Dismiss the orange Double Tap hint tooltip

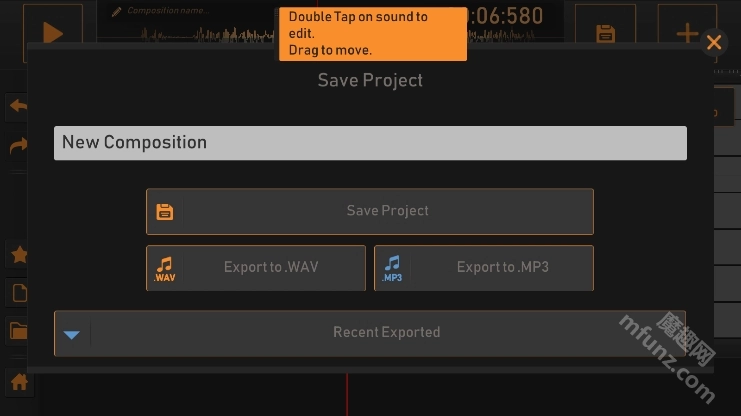372,33
